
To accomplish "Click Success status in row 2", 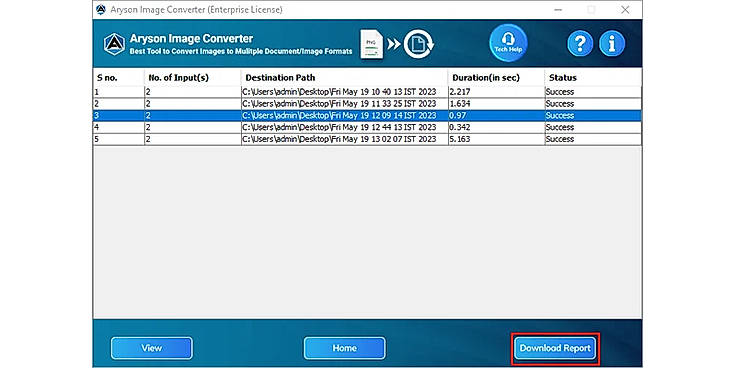I will pyautogui.click(x=593, y=104).
